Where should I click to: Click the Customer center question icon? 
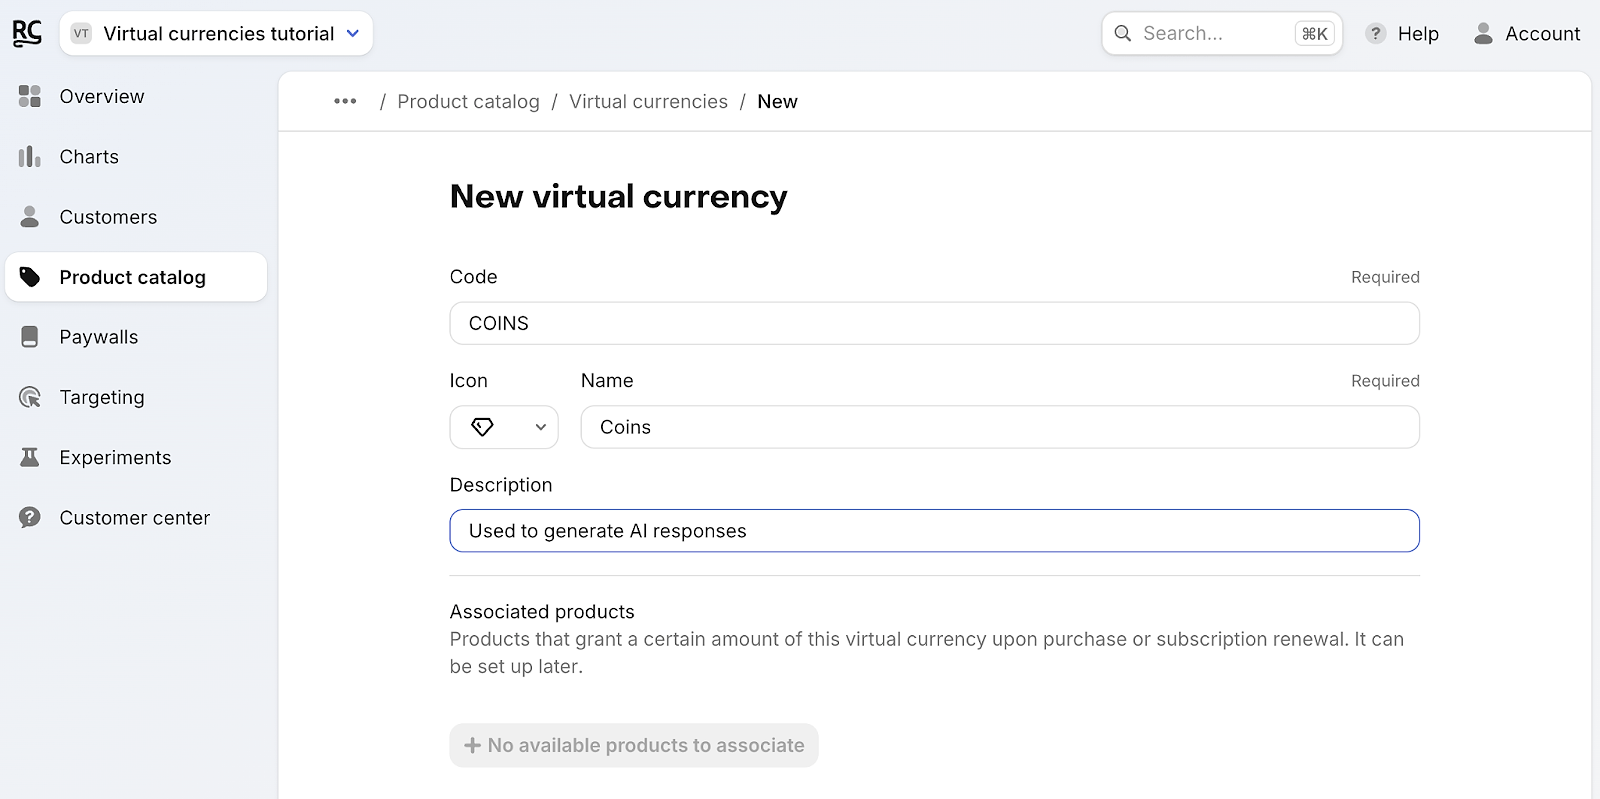coord(30,517)
